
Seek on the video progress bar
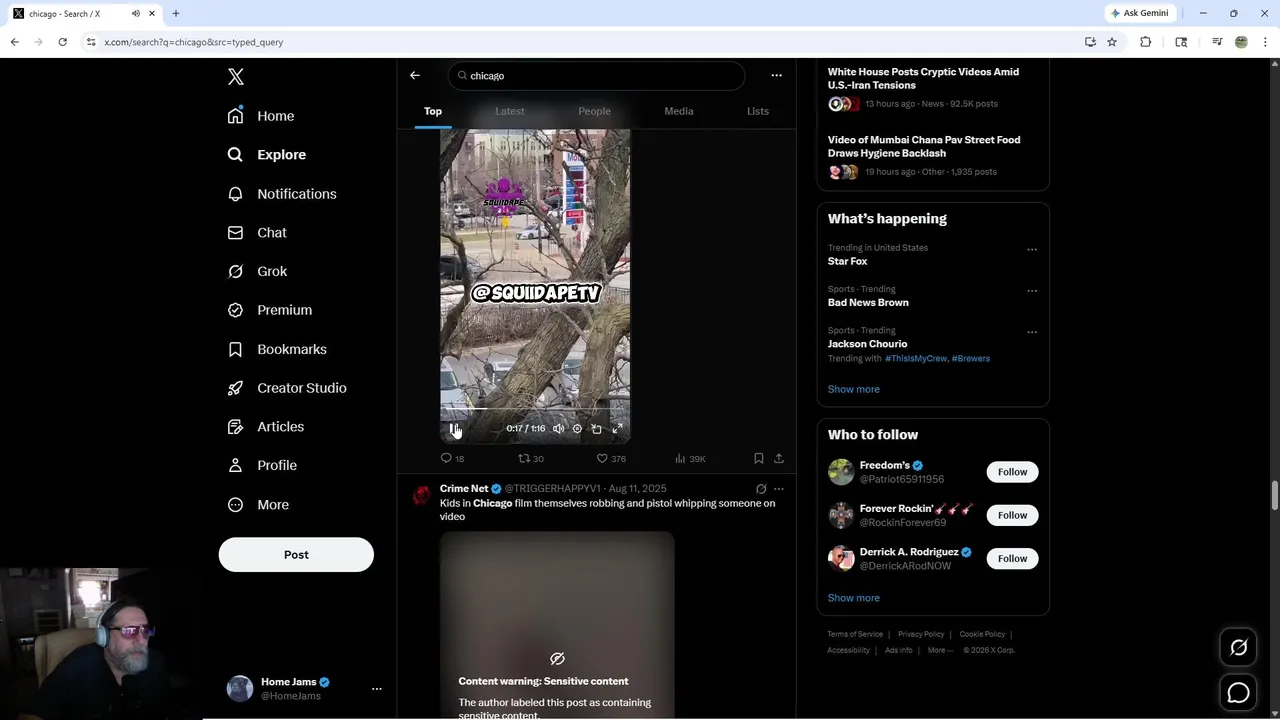pyautogui.click(x=535, y=409)
